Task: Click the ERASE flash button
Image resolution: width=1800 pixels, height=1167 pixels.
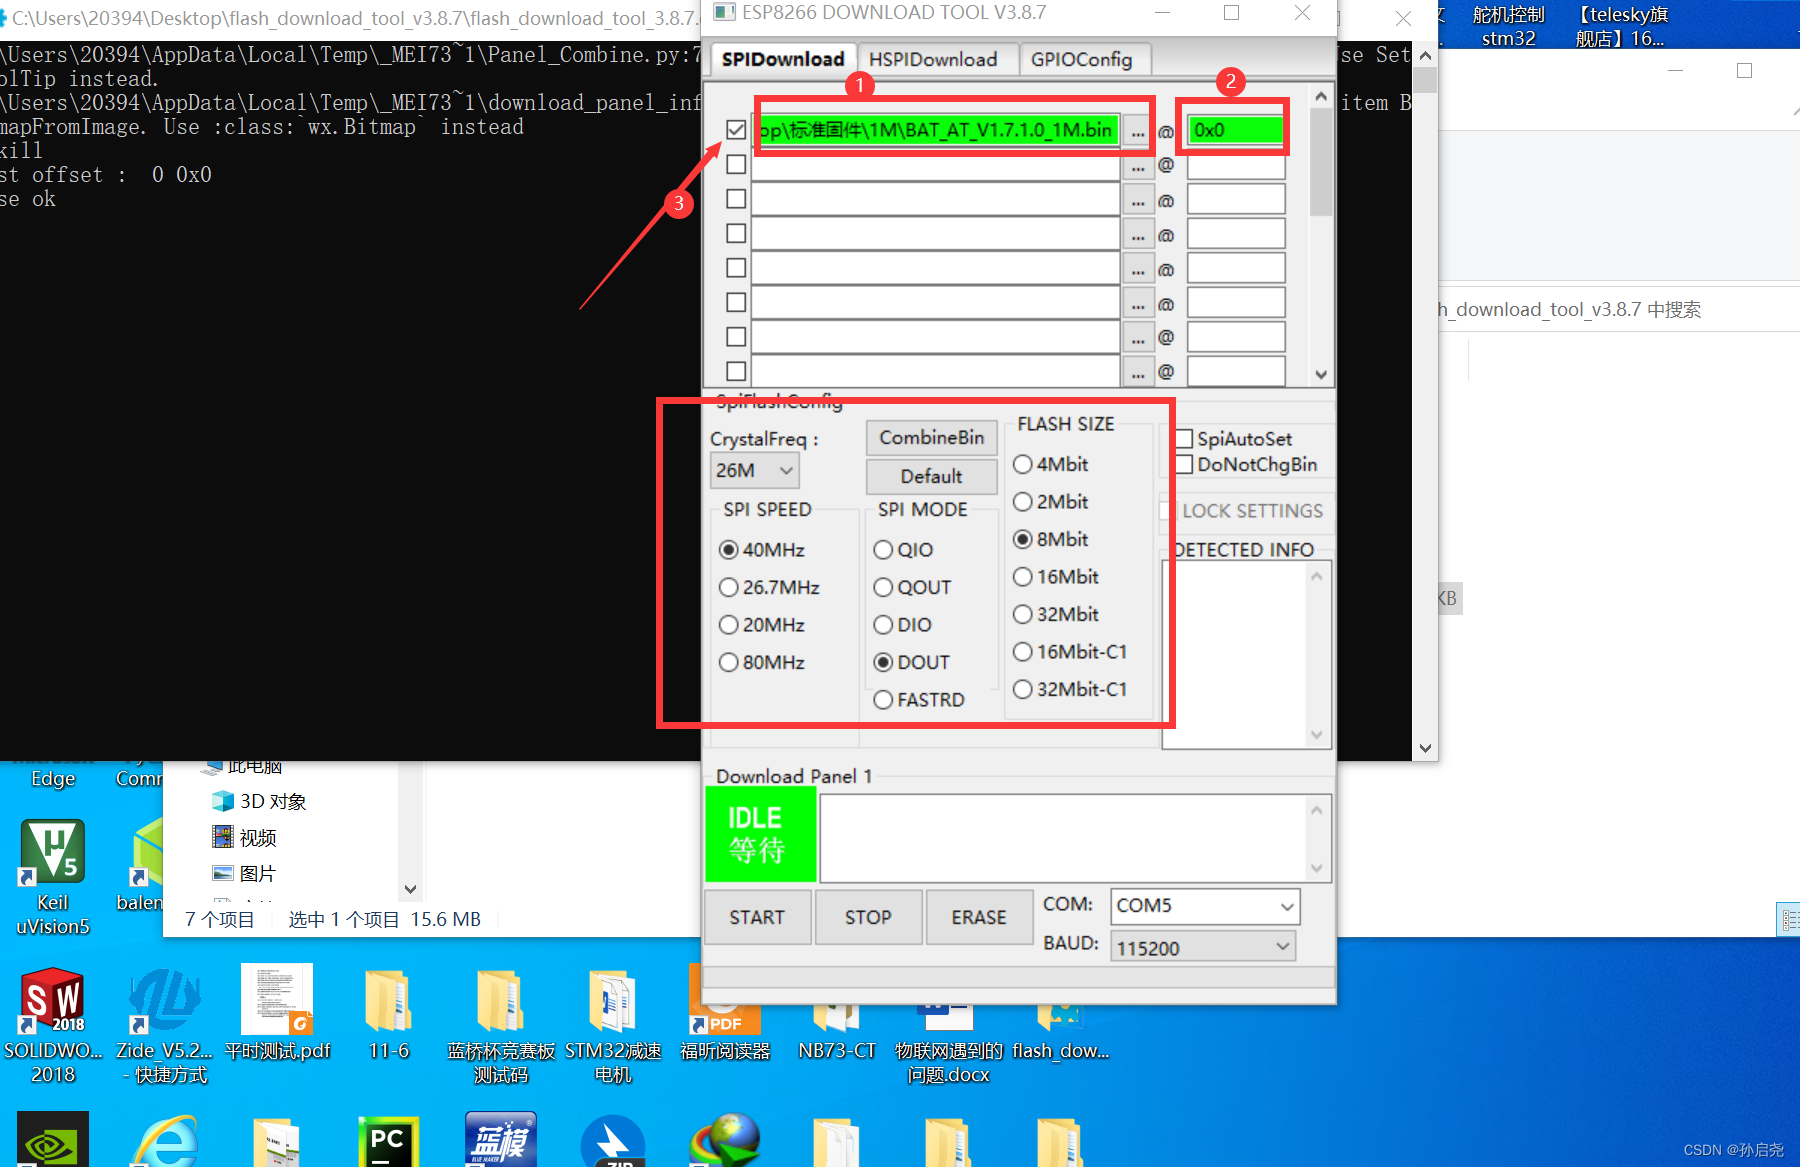Action: point(979,917)
